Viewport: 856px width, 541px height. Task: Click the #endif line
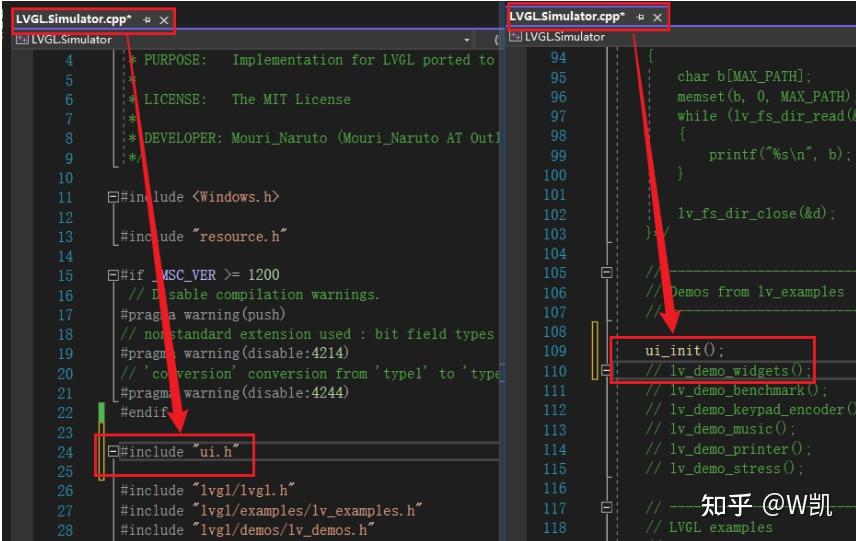pyautogui.click(x=144, y=412)
